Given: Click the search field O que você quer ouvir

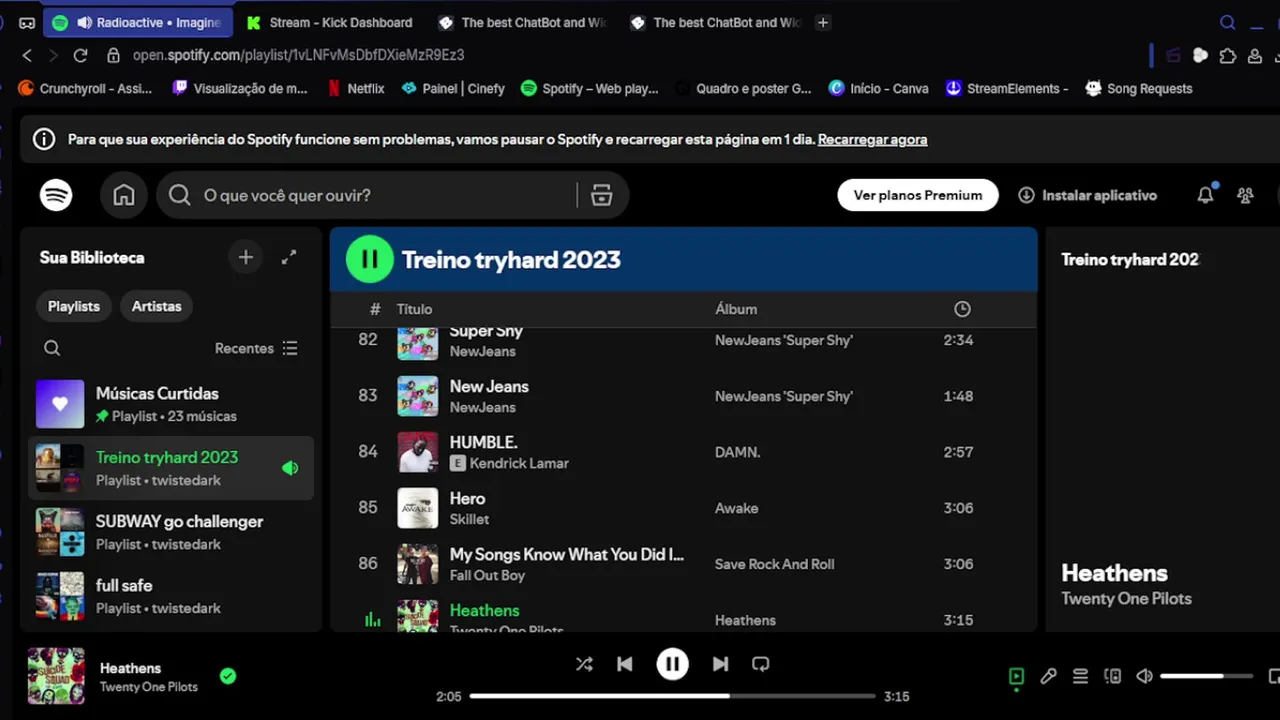Looking at the screenshot, I should [x=385, y=195].
